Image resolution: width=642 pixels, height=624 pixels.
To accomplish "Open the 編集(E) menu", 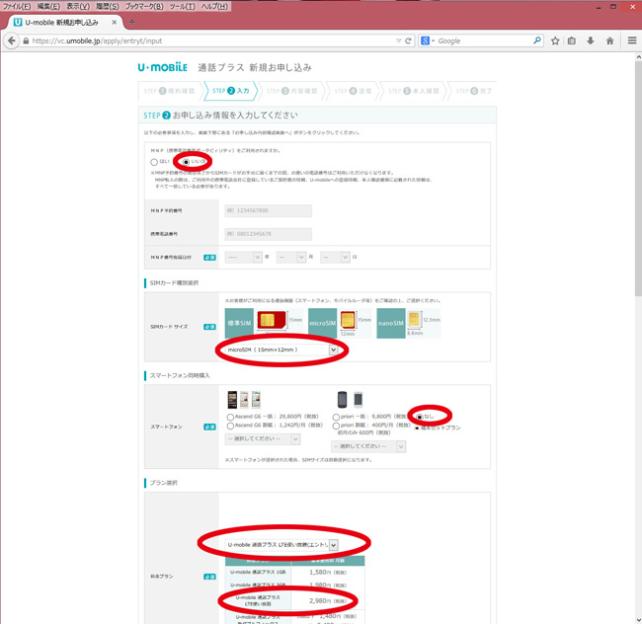I will tap(48, 6).
